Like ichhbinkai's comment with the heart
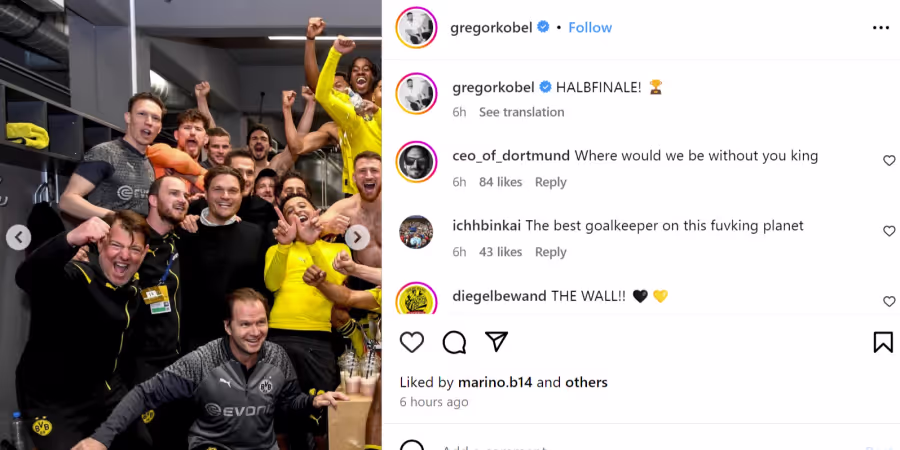900x450 pixels. tap(889, 231)
